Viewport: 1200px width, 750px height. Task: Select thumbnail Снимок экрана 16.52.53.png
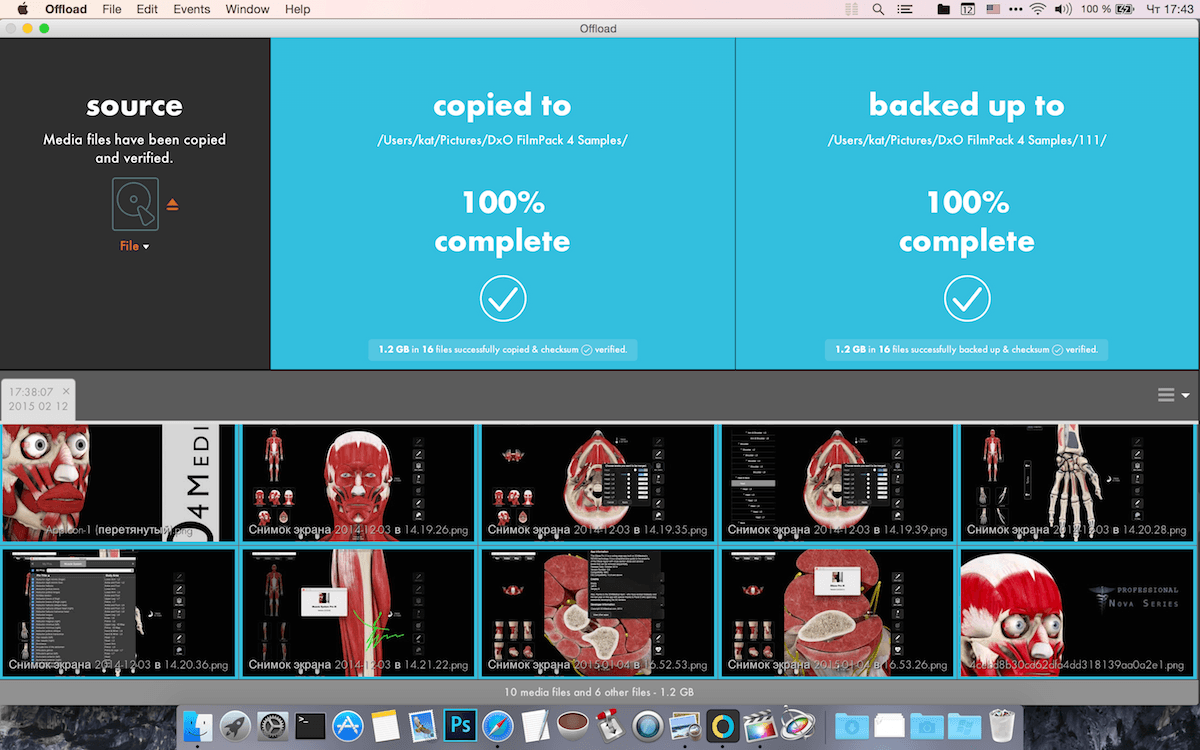598,612
